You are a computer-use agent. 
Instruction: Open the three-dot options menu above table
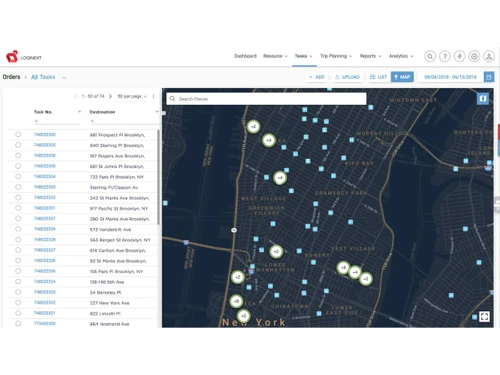pyautogui.click(x=153, y=96)
